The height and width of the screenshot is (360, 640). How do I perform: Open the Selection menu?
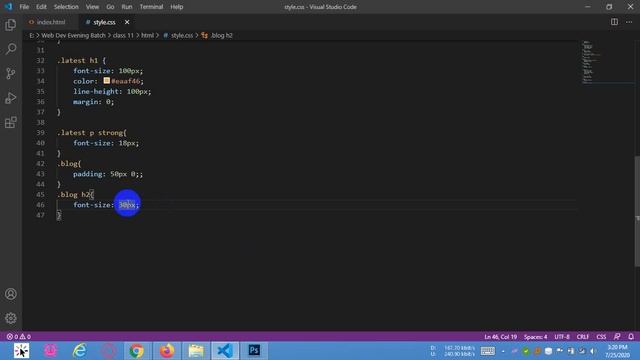coord(66,7)
